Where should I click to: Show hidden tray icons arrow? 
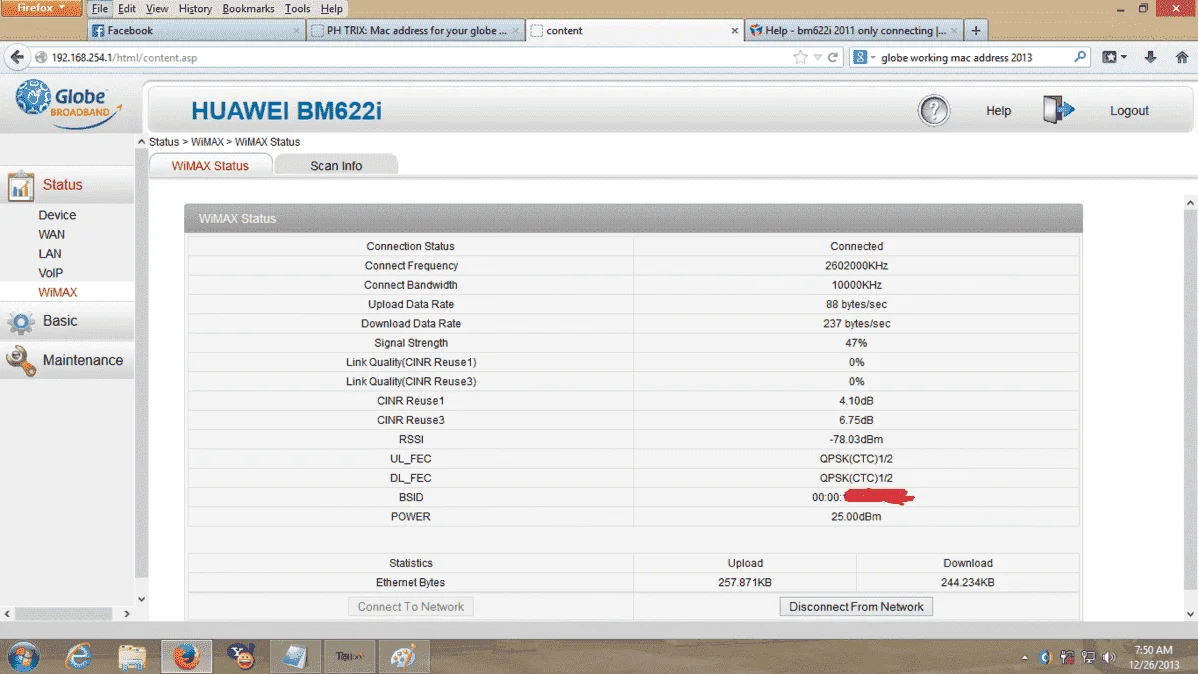(x=1025, y=657)
